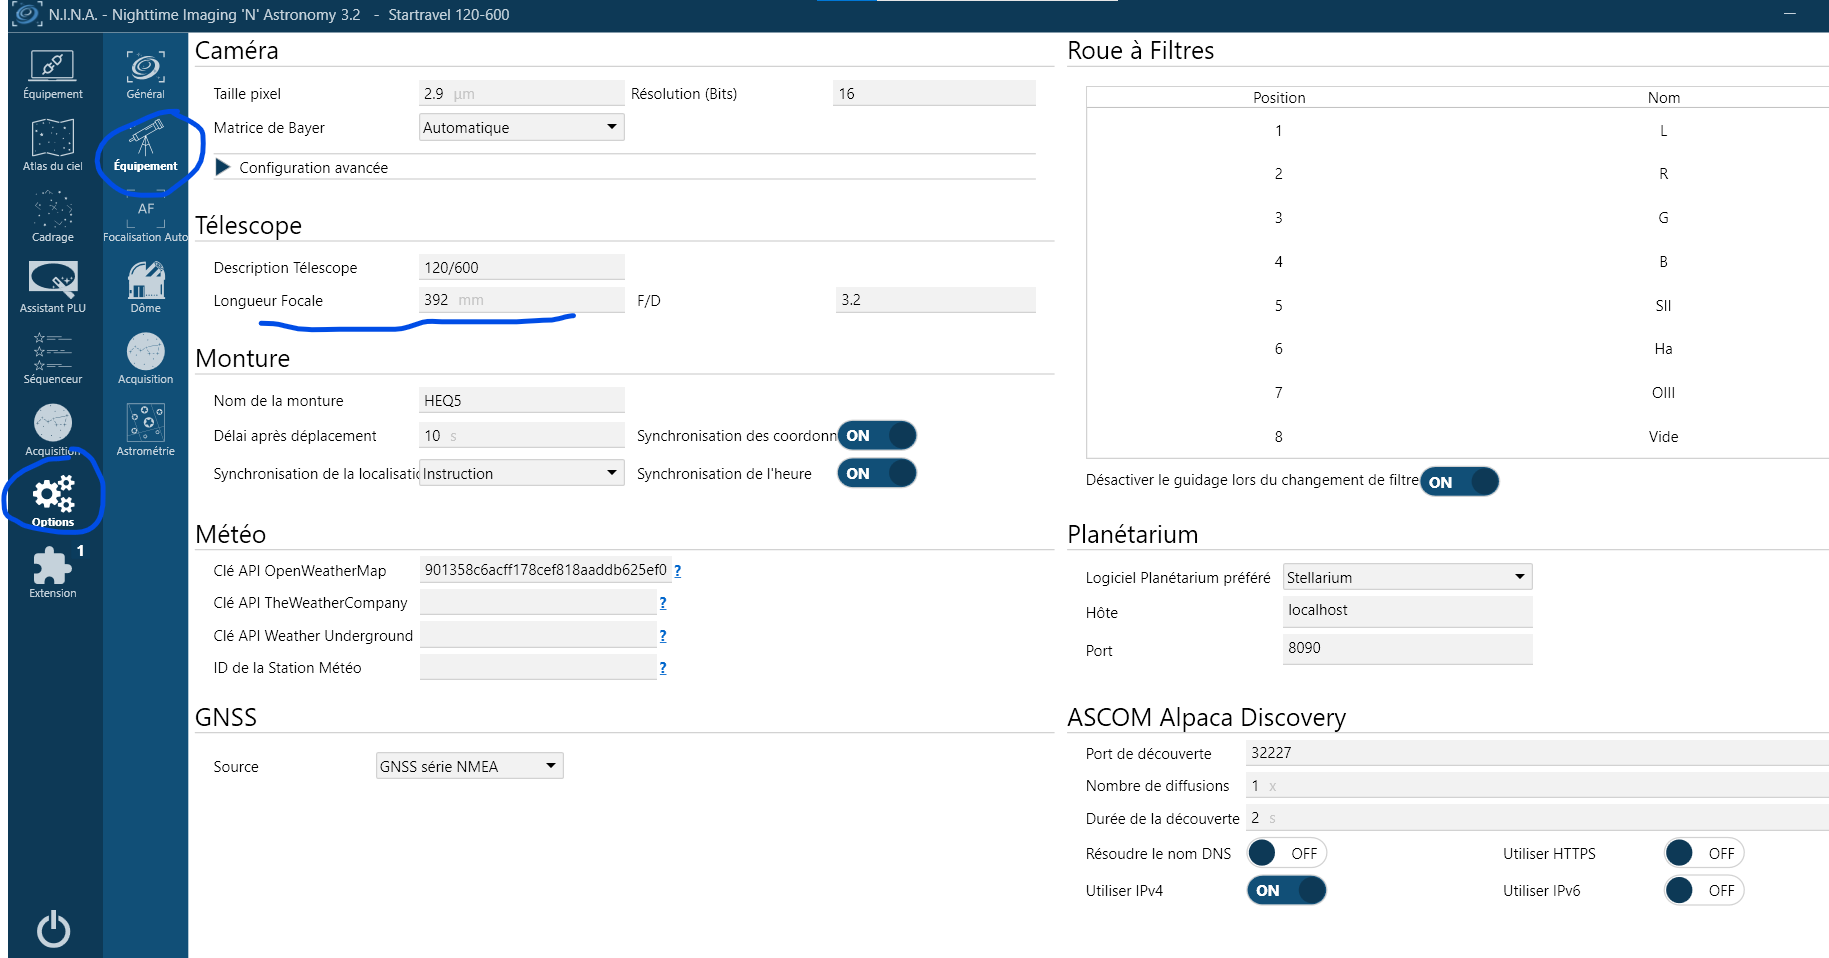
Task: Turn off the Utiliser IPv4 toggle
Action: (x=1286, y=890)
